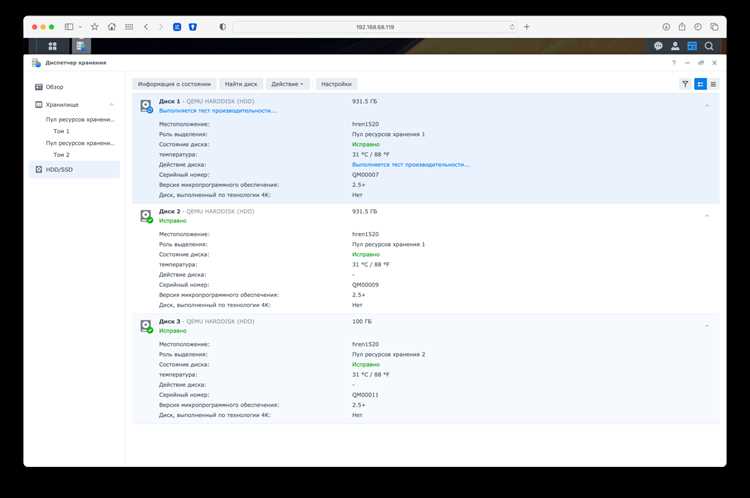Click Disk 2 serial number QM00009
The image size is (750, 498).
[365, 285]
